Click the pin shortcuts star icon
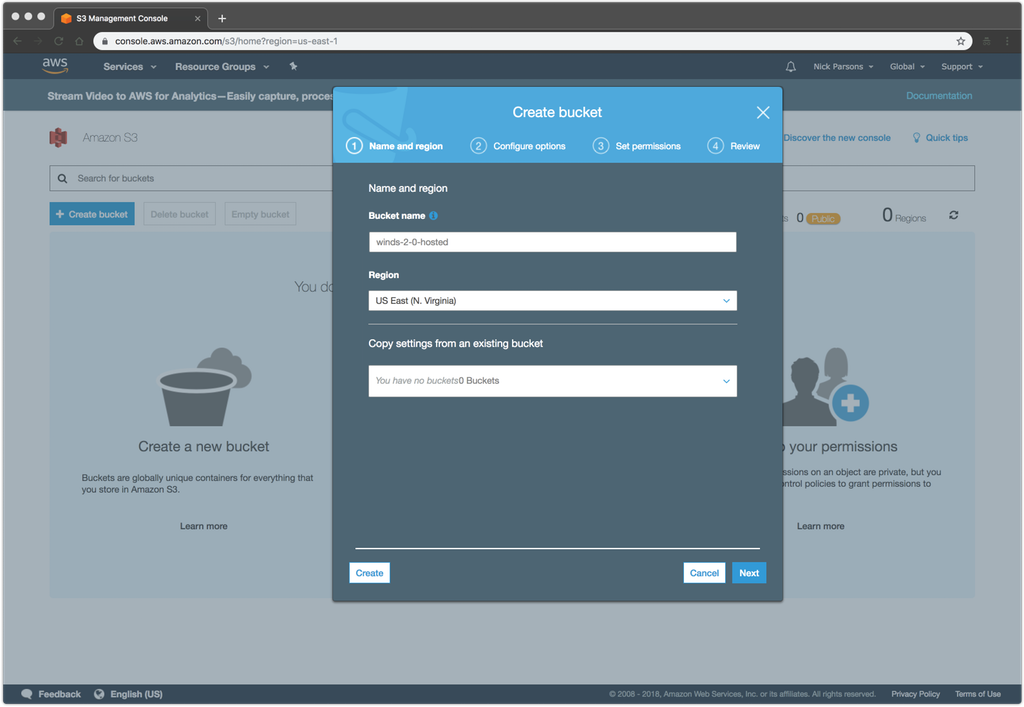 293,66
